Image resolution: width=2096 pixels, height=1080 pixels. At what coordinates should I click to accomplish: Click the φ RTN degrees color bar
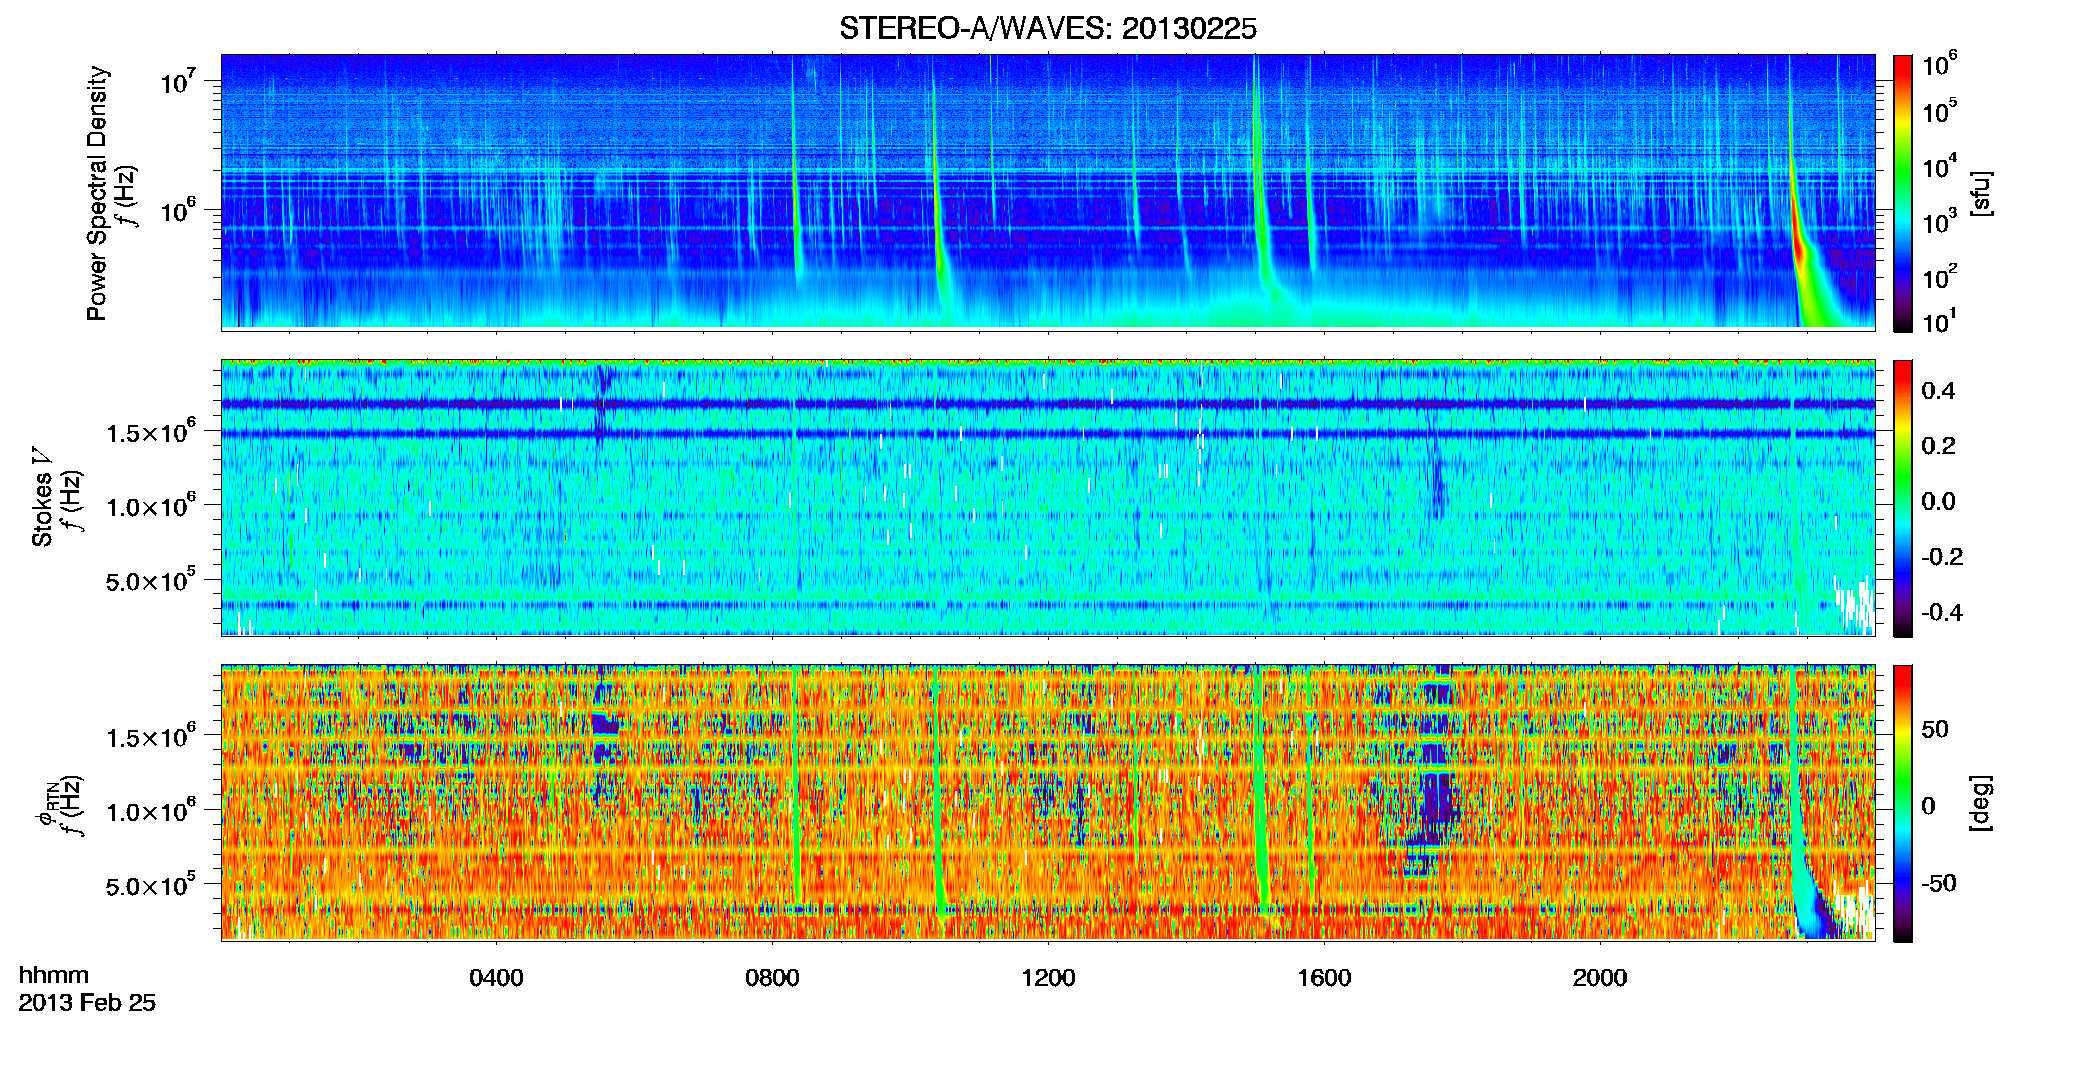click(x=1903, y=803)
